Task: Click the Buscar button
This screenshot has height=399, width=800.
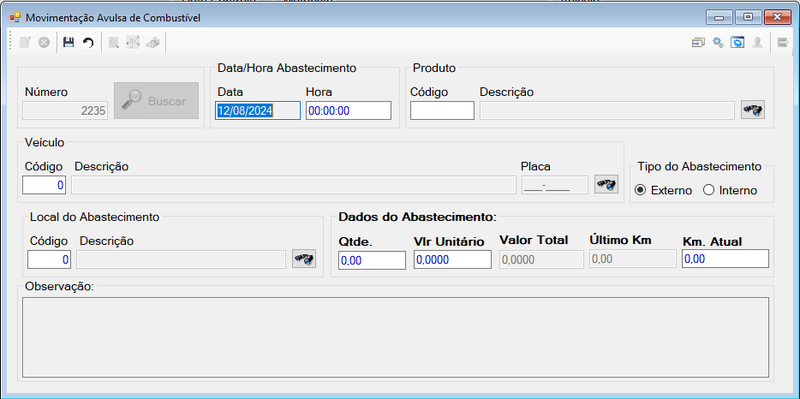Action: tap(156, 101)
